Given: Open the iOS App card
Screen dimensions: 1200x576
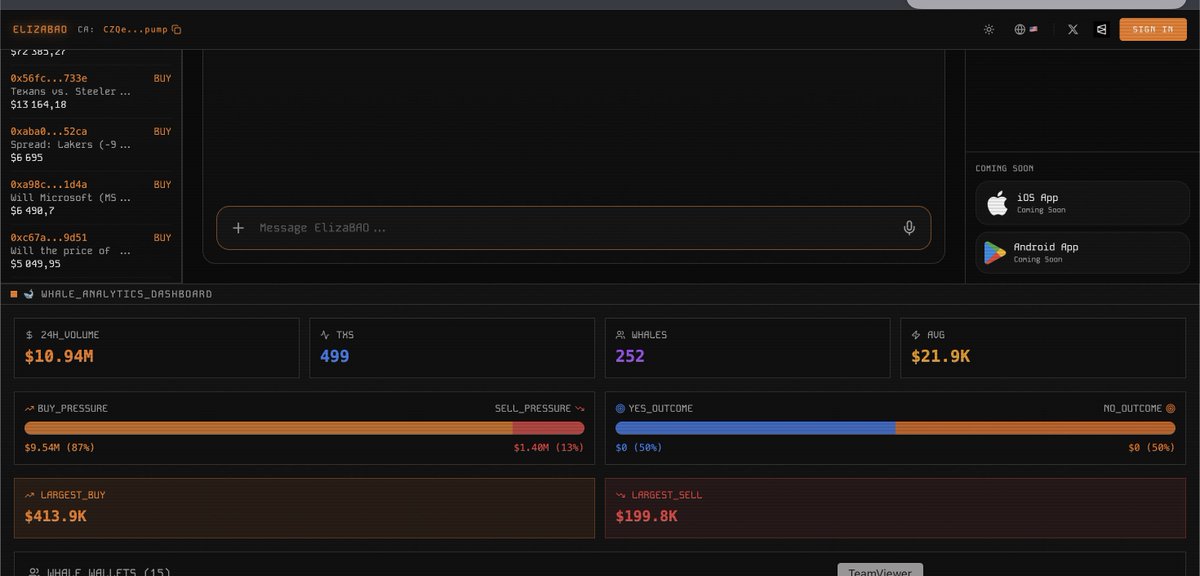Looking at the screenshot, I should point(1081,203).
